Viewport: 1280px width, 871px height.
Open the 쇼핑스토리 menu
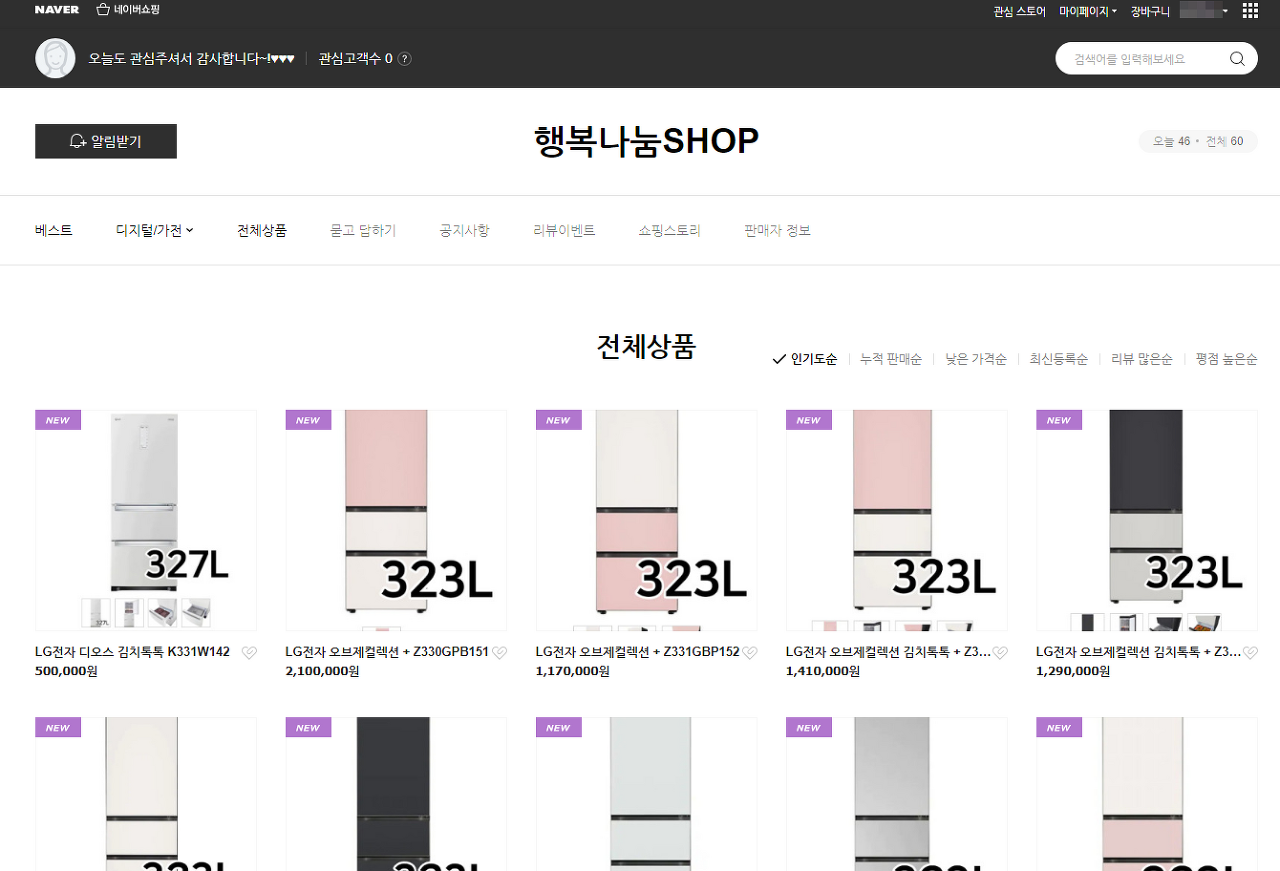click(669, 230)
